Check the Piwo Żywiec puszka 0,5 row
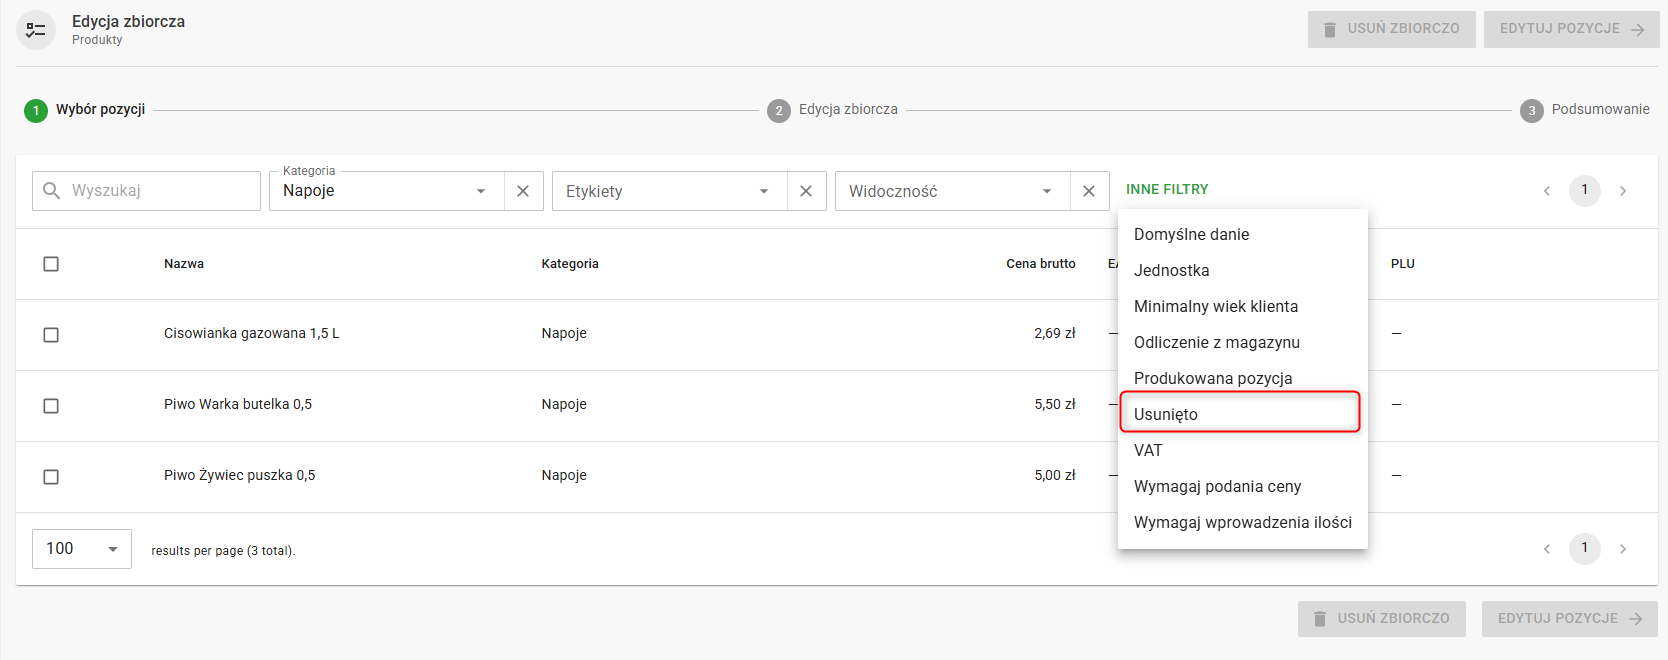The height and width of the screenshot is (660, 1668). tap(51, 477)
